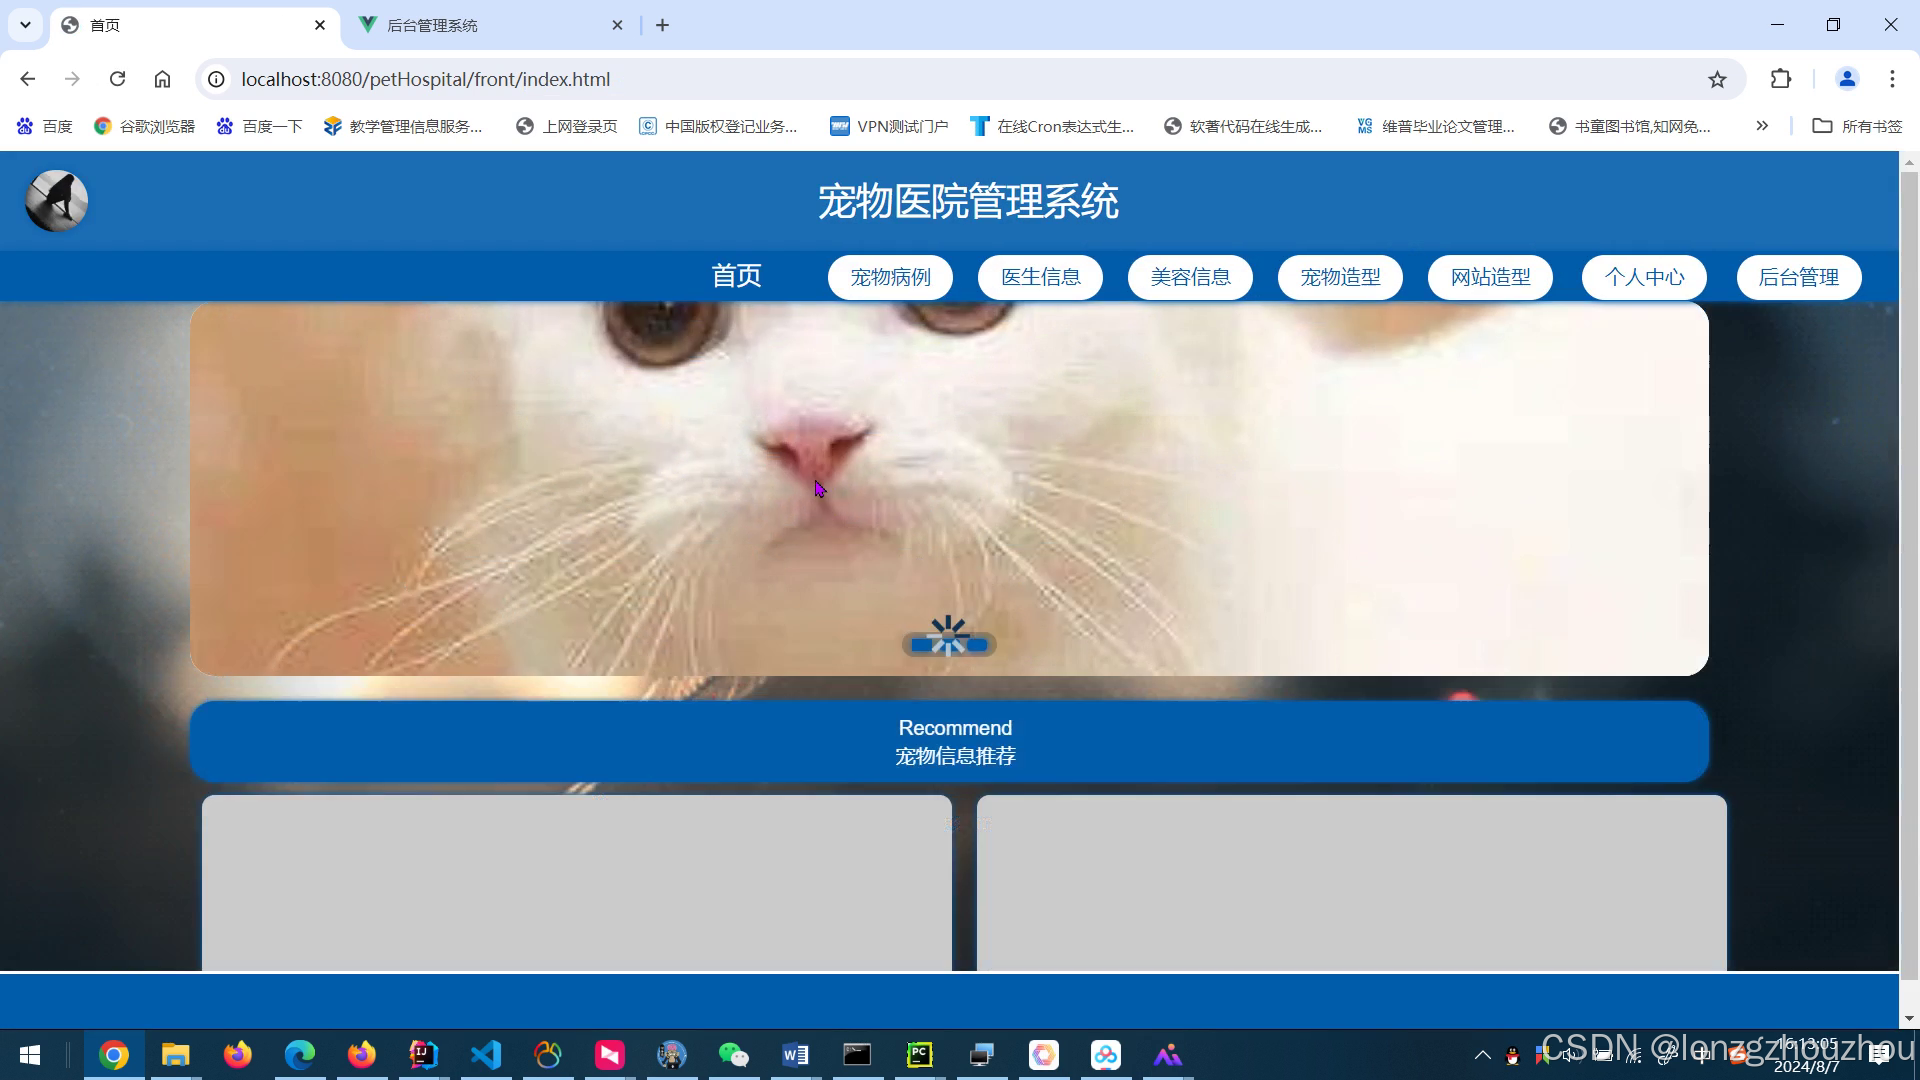The width and height of the screenshot is (1920, 1080).
Task: Expand the tab search dropdown arrow
Action: (25, 25)
